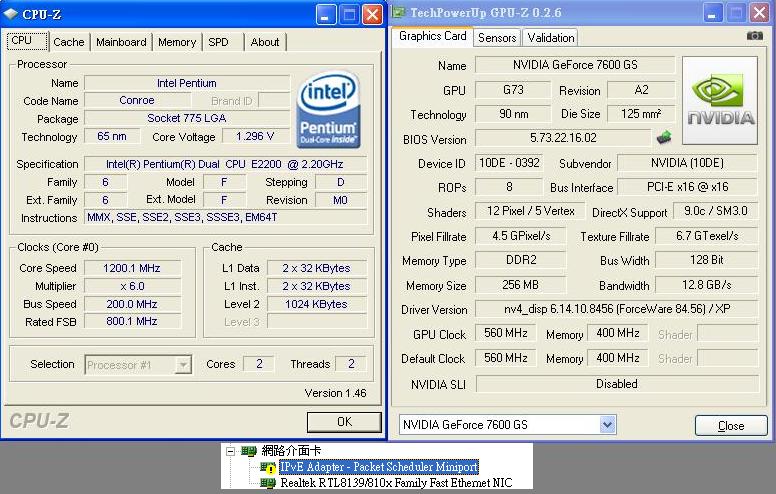This screenshot has width=776, height=494.
Task: Click the Close button in GPU-Z
Action: 731,425
